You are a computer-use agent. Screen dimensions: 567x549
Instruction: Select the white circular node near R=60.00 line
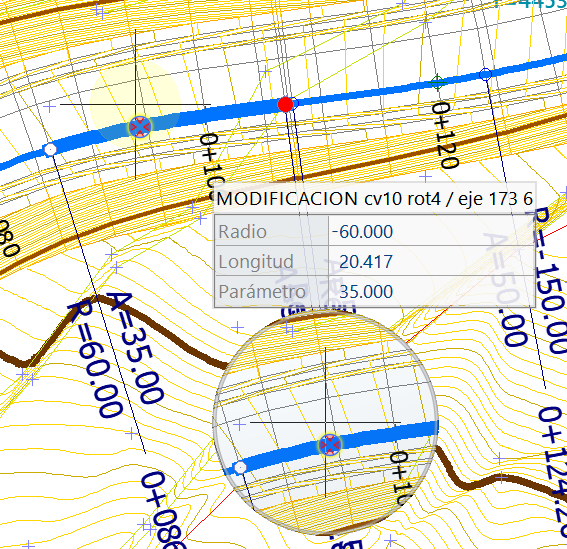click(50, 149)
